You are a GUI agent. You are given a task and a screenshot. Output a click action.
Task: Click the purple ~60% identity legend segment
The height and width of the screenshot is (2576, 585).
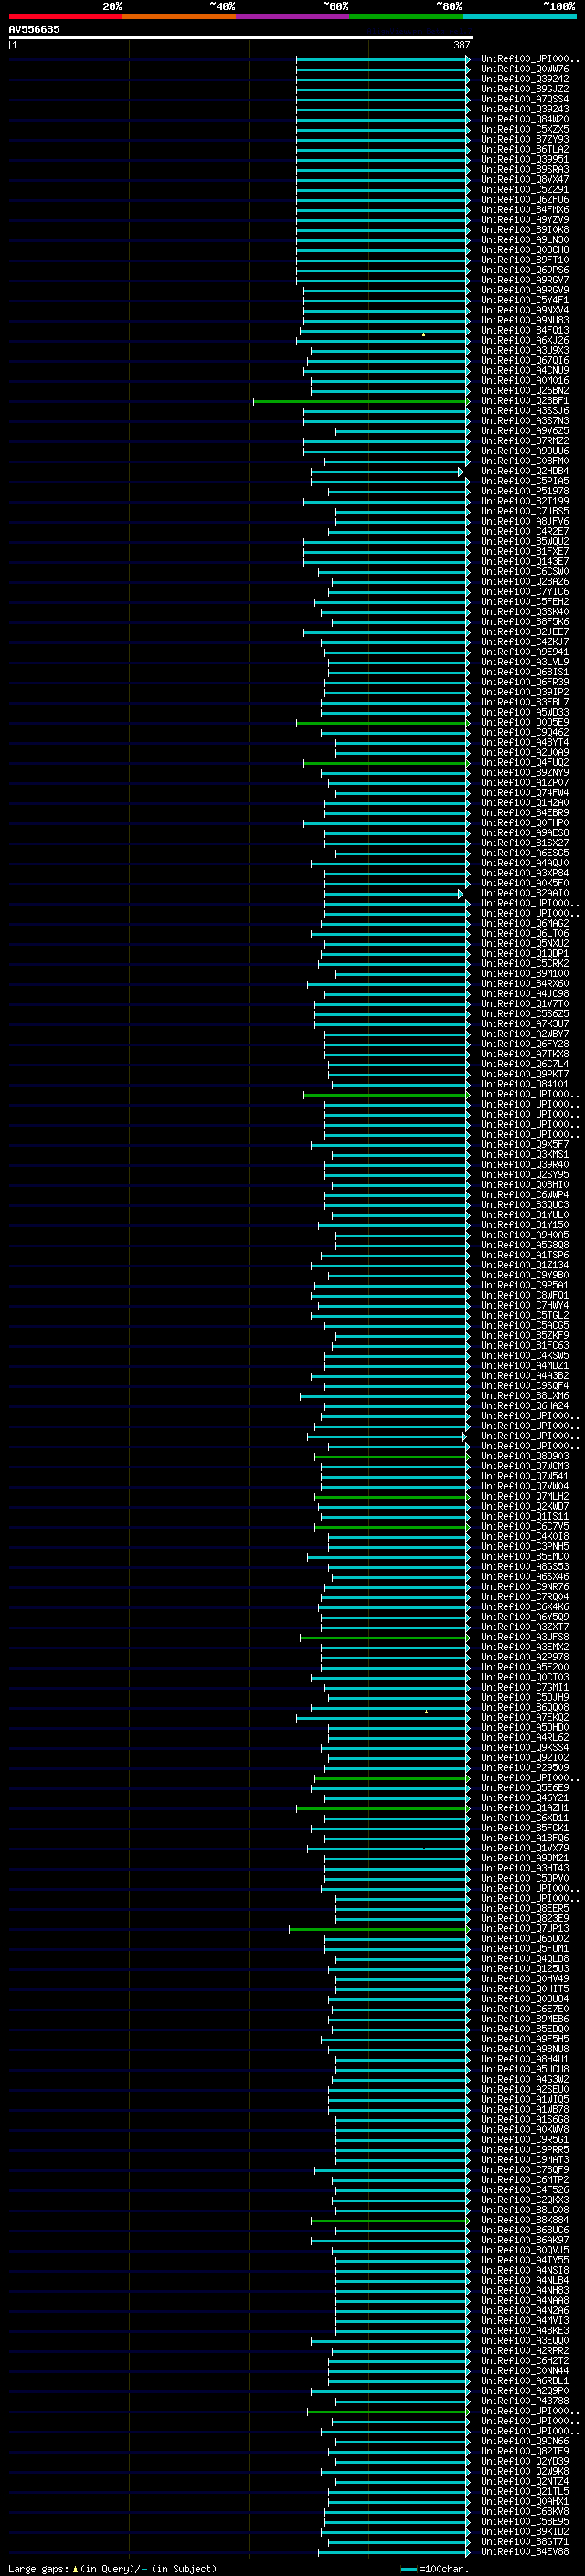(293, 16)
